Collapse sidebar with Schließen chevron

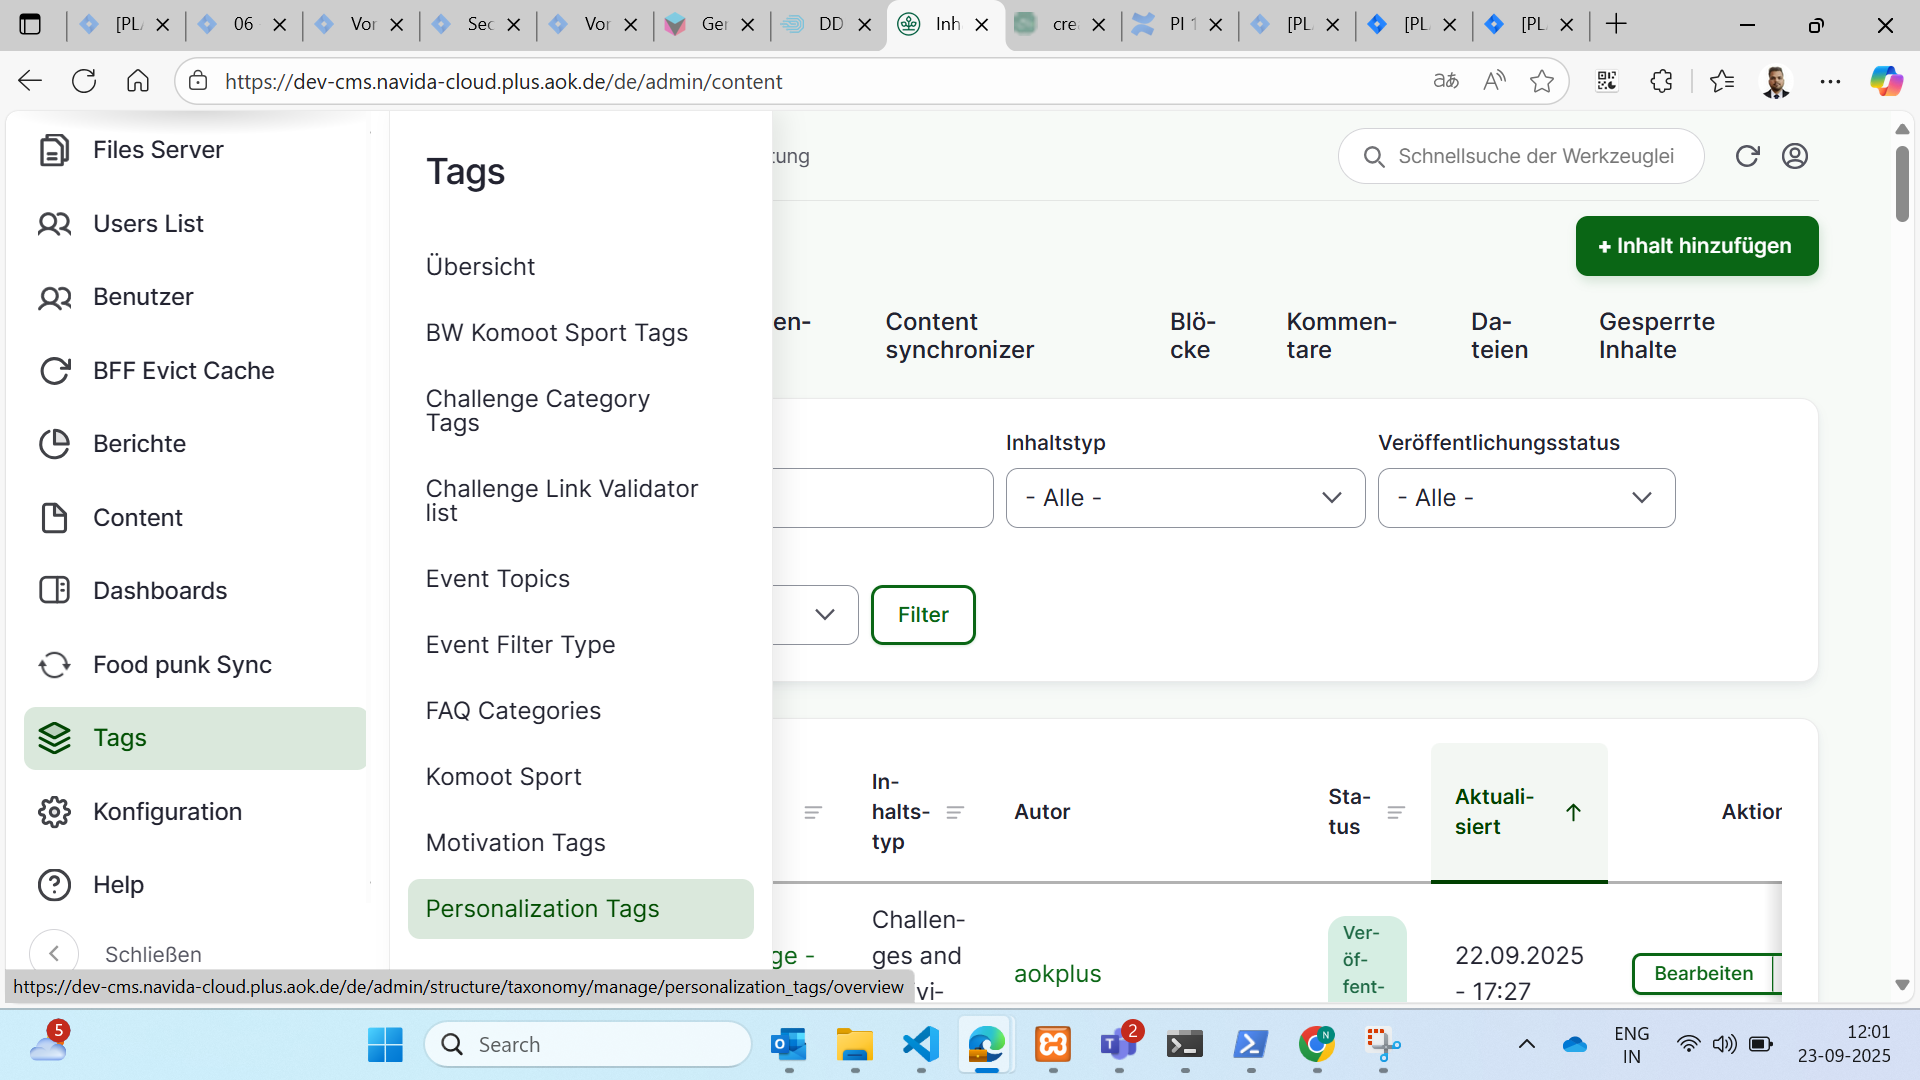(x=54, y=954)
